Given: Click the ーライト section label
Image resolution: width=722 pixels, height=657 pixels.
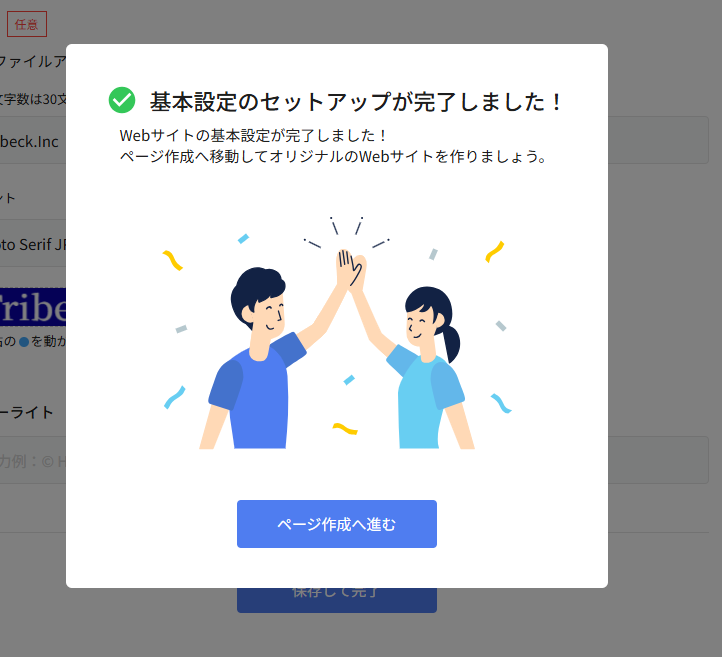Looking at the screenshot, I should (27, 413).
